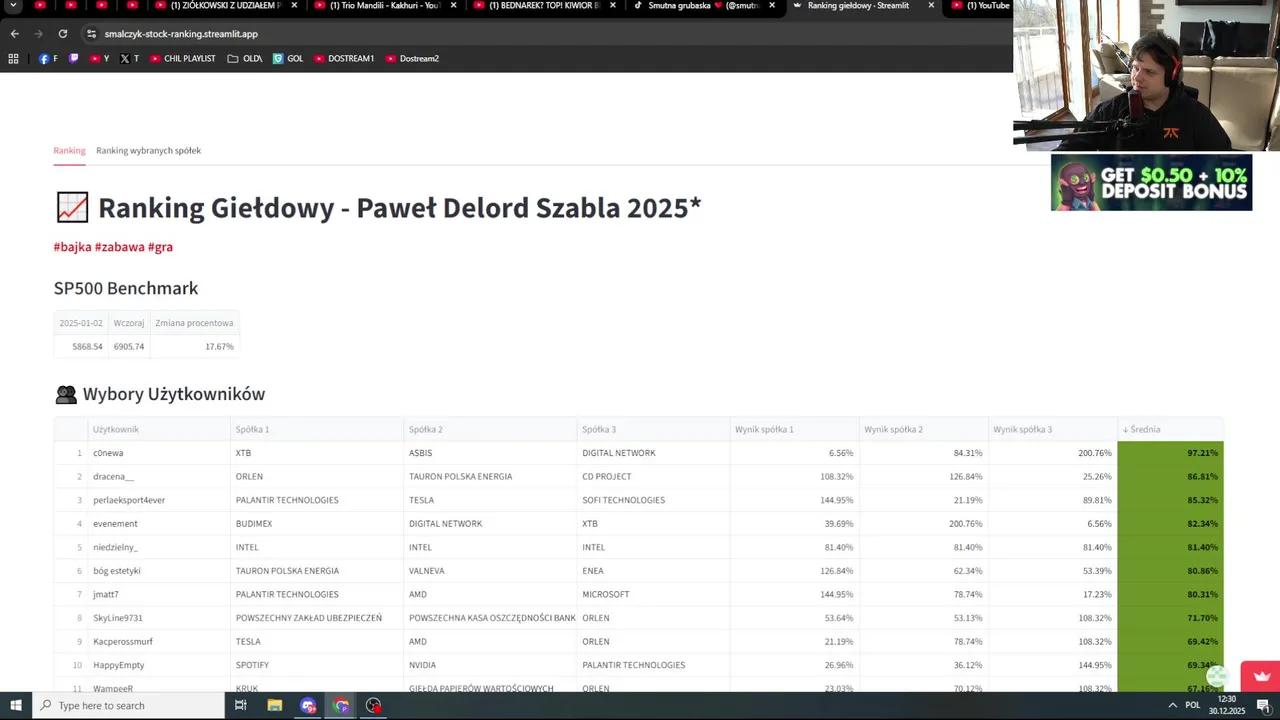The image size is (1280, 720).
Task: Click the POL keyboard language indicator
Action: click(1192, 706)
